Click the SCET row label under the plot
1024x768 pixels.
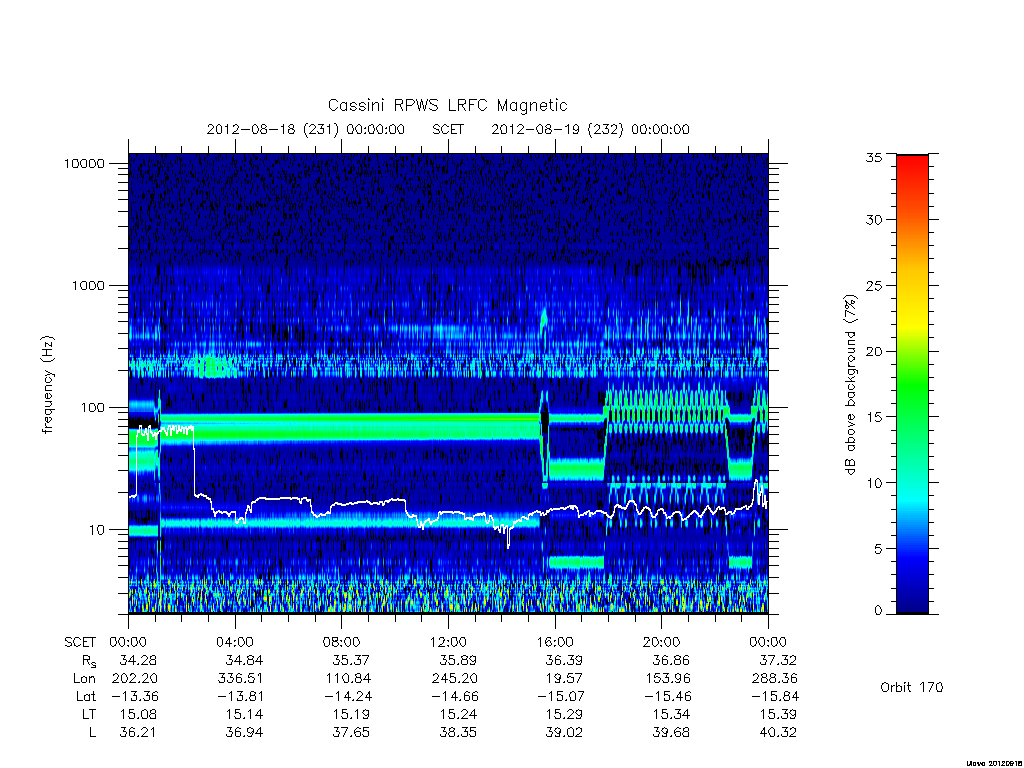point(80,643)
